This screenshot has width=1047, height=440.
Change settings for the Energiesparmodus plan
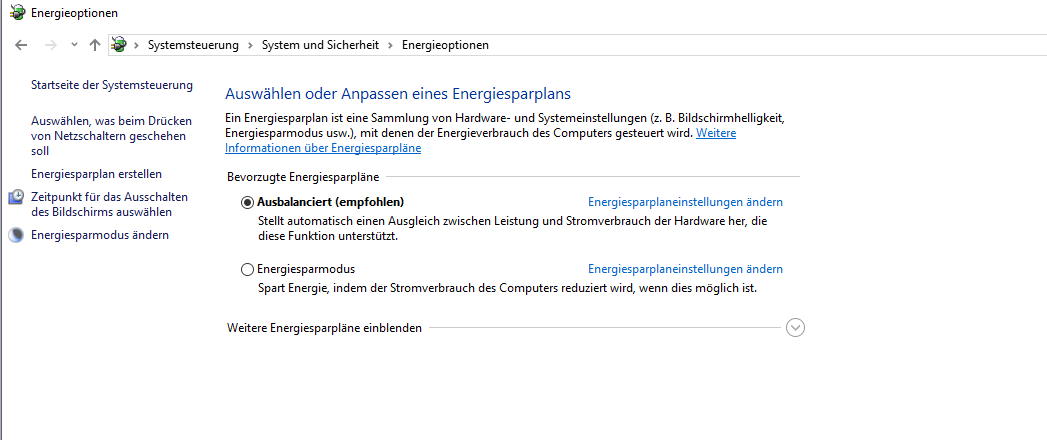pyautogui.click(x=685, y=269)
